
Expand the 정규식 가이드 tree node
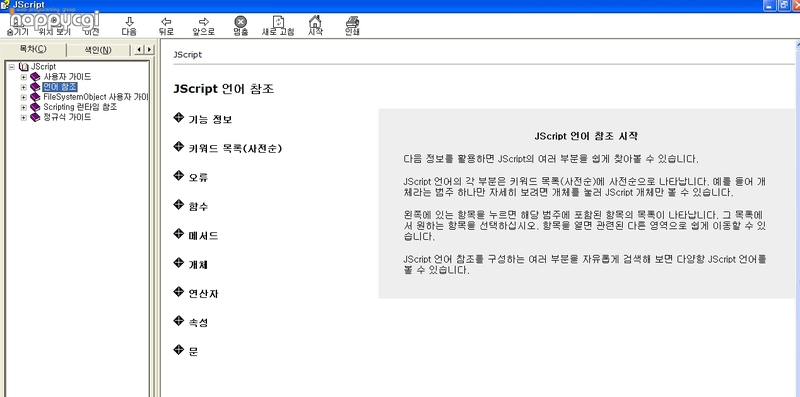(x=23, y=117)
